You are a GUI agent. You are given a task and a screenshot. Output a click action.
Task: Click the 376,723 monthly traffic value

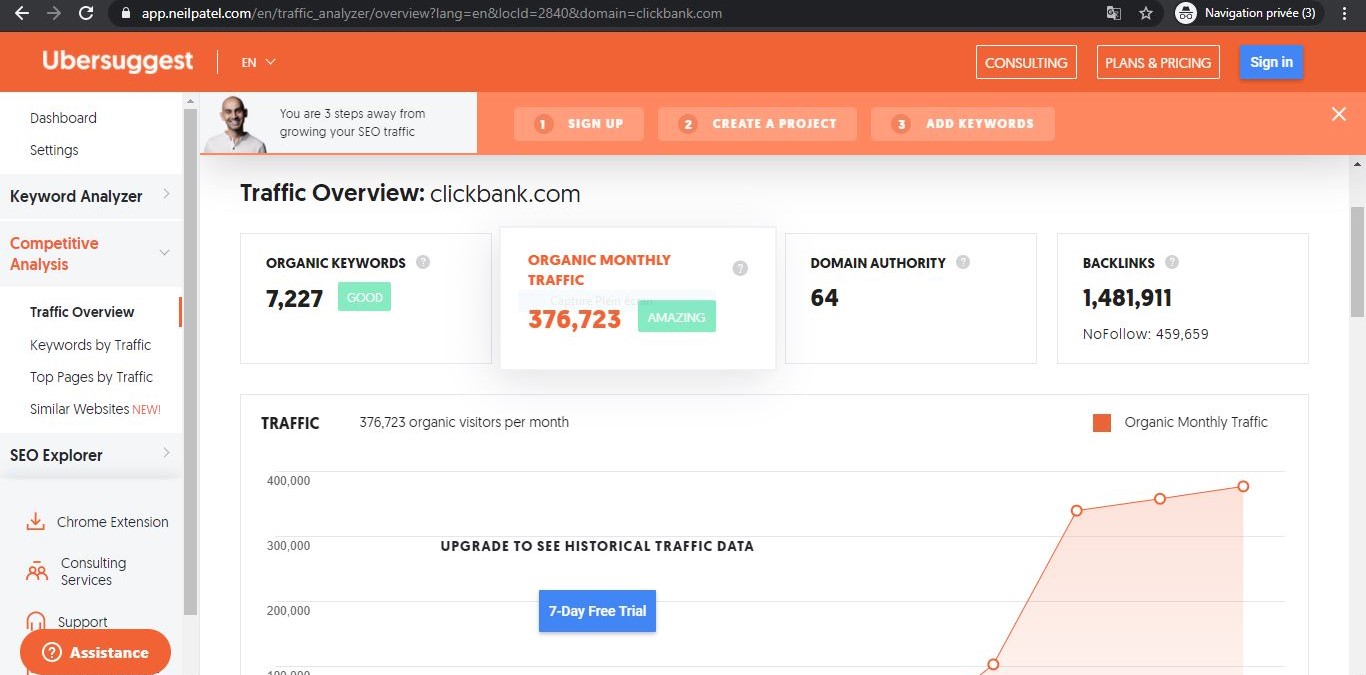[x=575, y=319]
